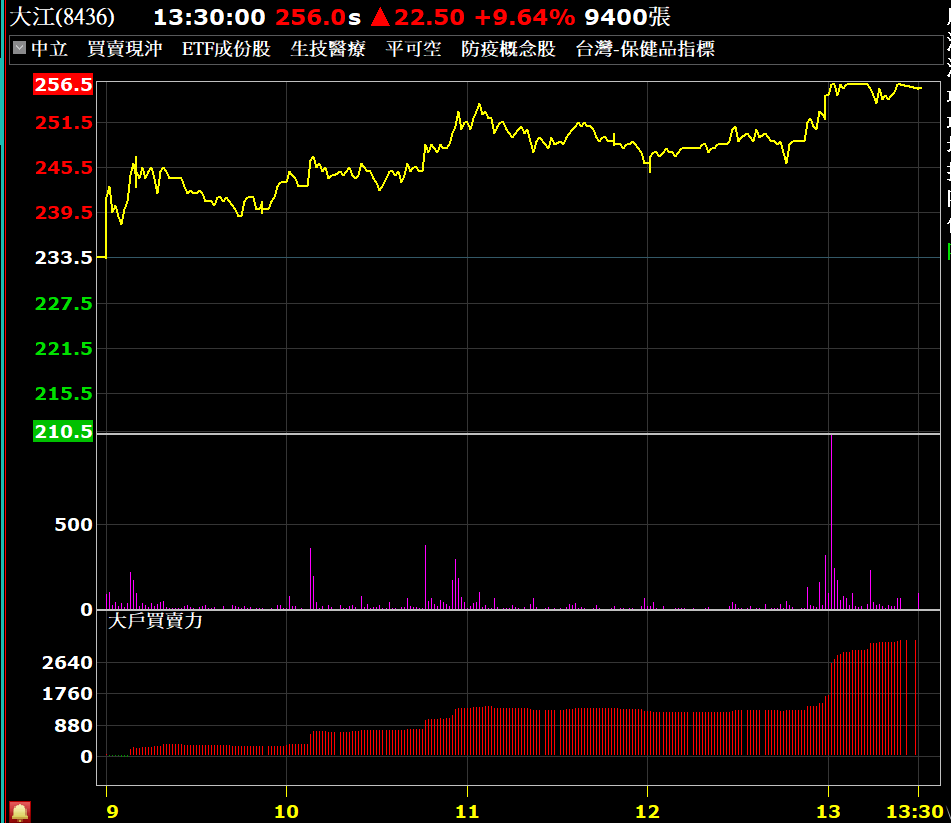This screenshot has width=951, height=823.
Task: Open the 防疫概念股 concept group
Action: pos(508,49)
